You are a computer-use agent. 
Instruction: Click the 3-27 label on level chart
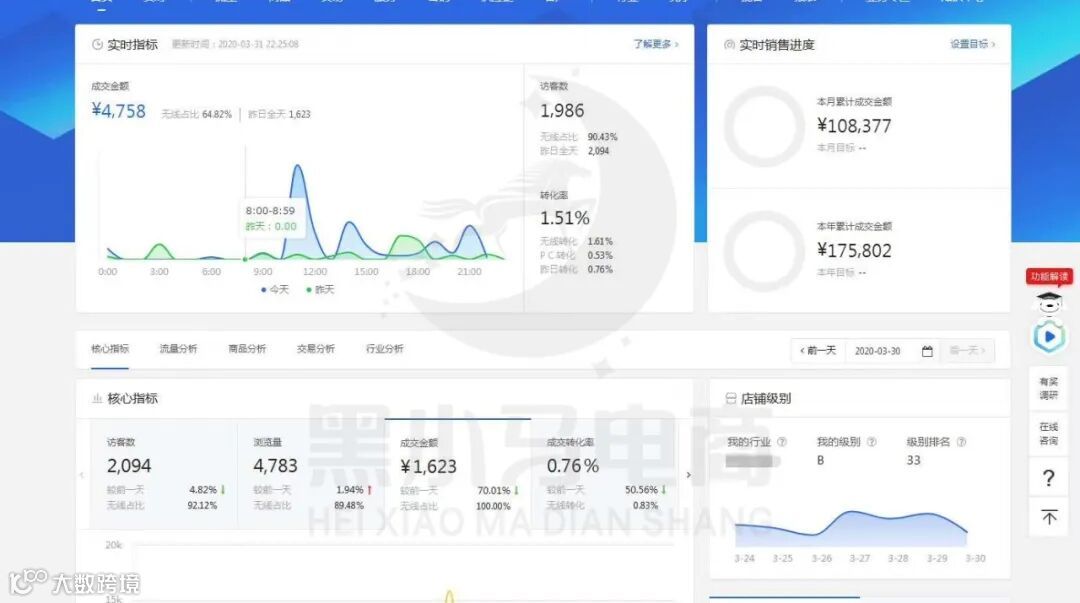coord(859,558)
